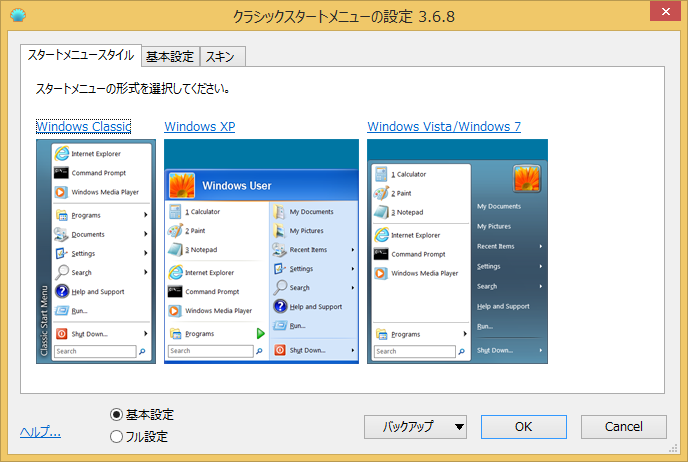Open the ヘルプ link
Viewport: 688px width, 462px height.
tap(40, 432)
